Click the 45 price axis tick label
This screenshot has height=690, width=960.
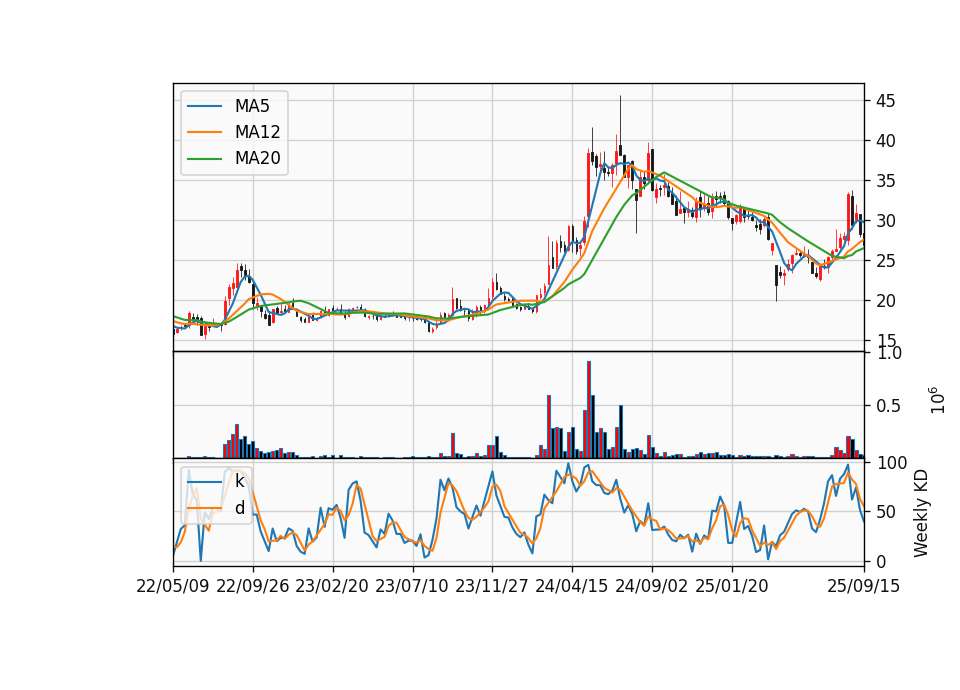pos(885,101)
